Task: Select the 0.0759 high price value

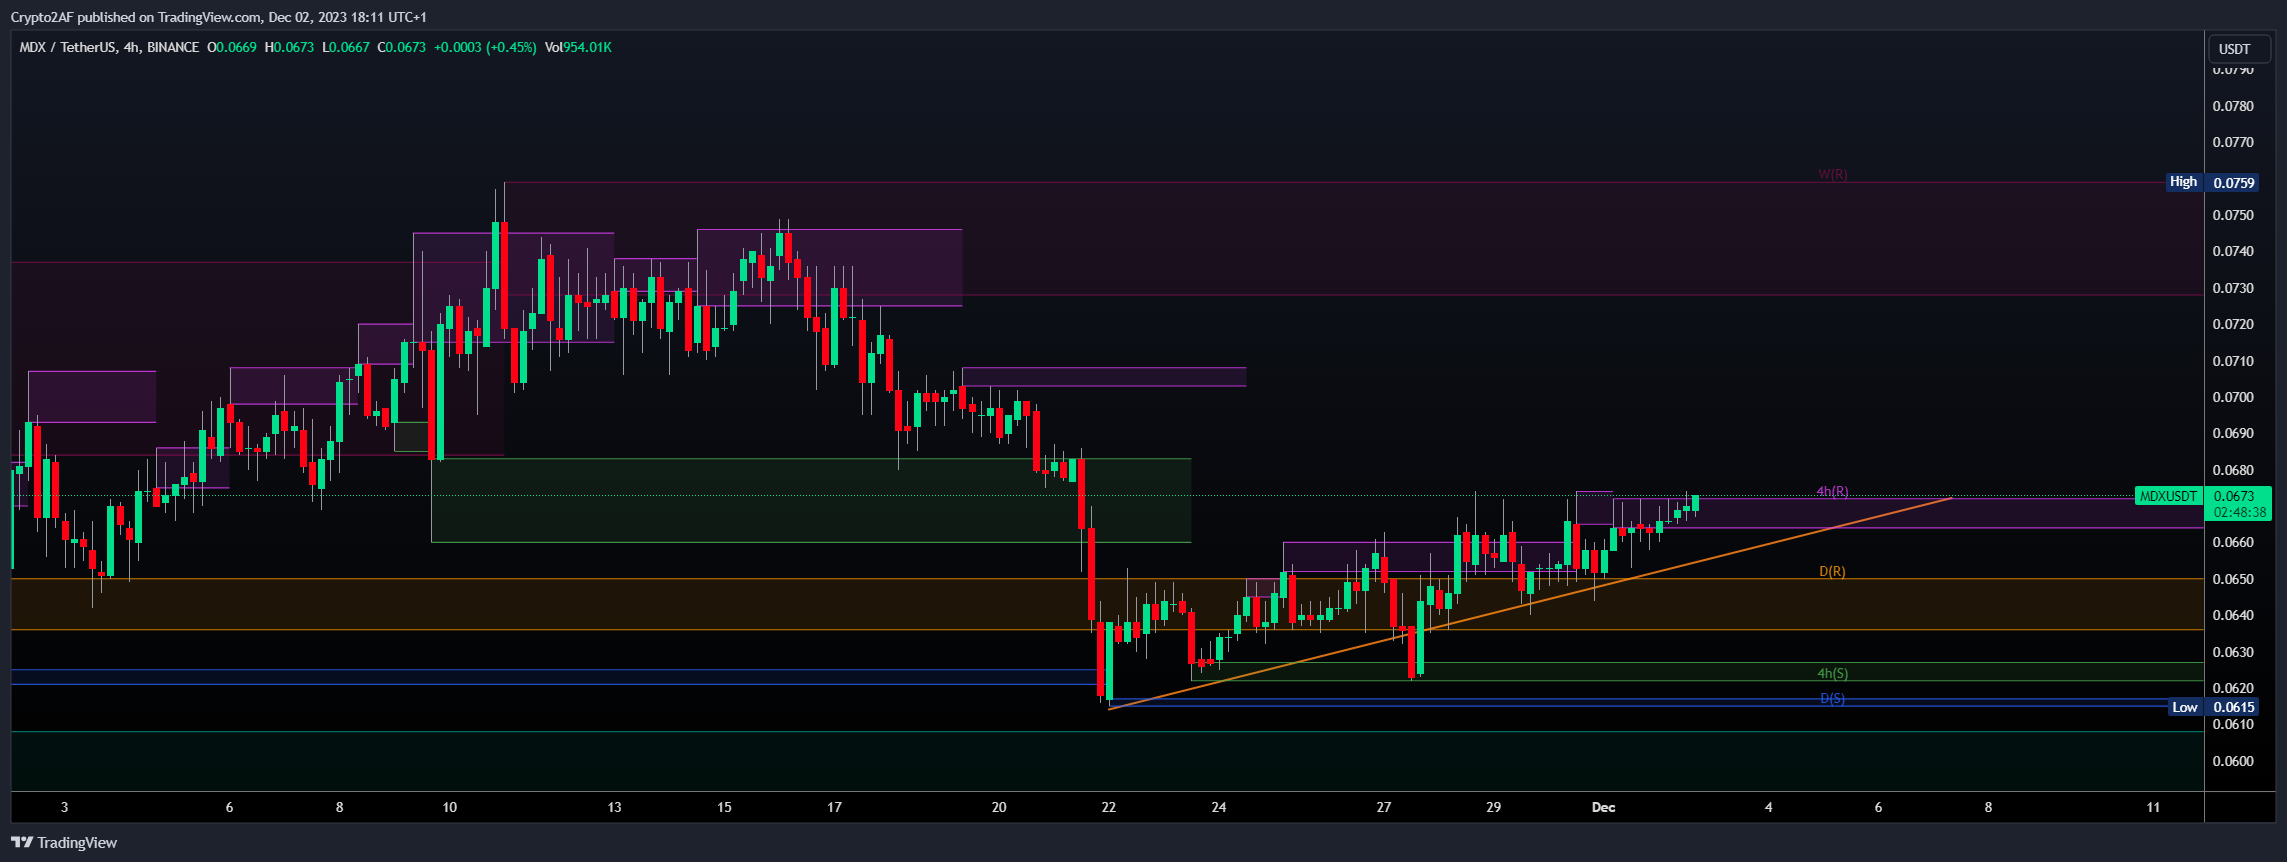Action: click(2234, 183)
